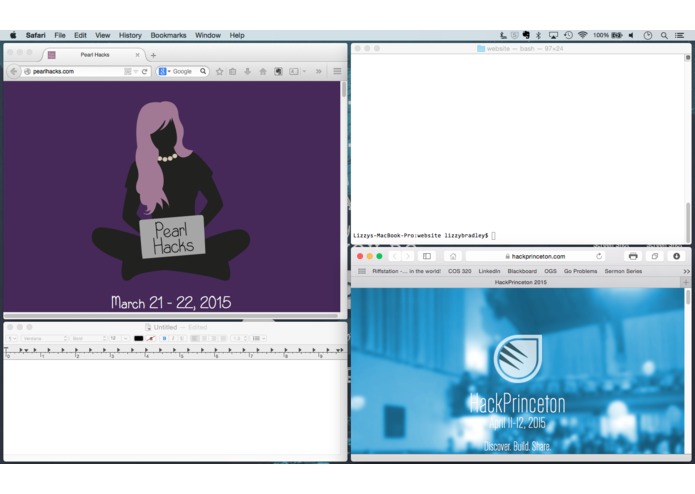695x494 pixels.
Task: Open the URL history dropdown arrow in Firefox
Action: coord(136,71)
